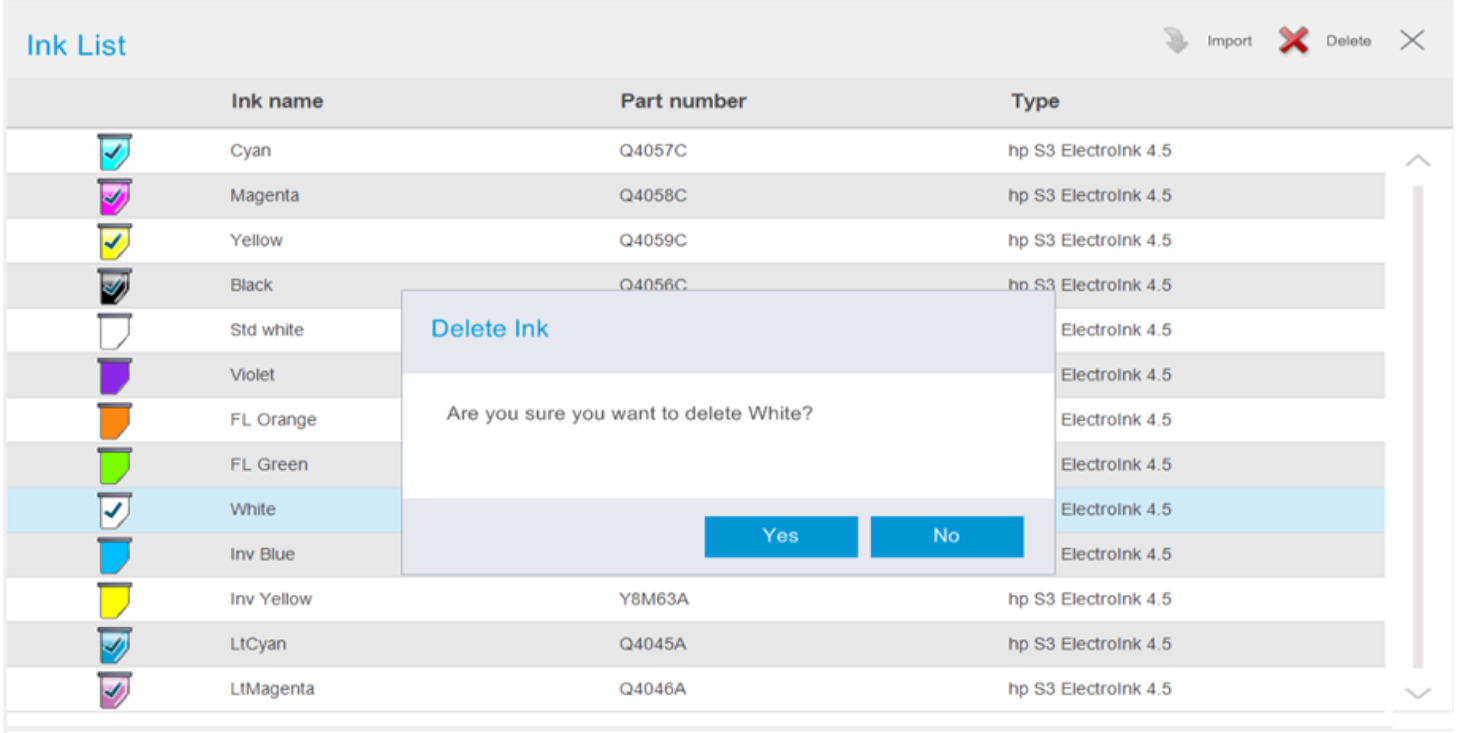Click the Violet ink can icon
The height and width of the screenshot is (733, 1457).
pyautogui.click(x=115, y=376)
